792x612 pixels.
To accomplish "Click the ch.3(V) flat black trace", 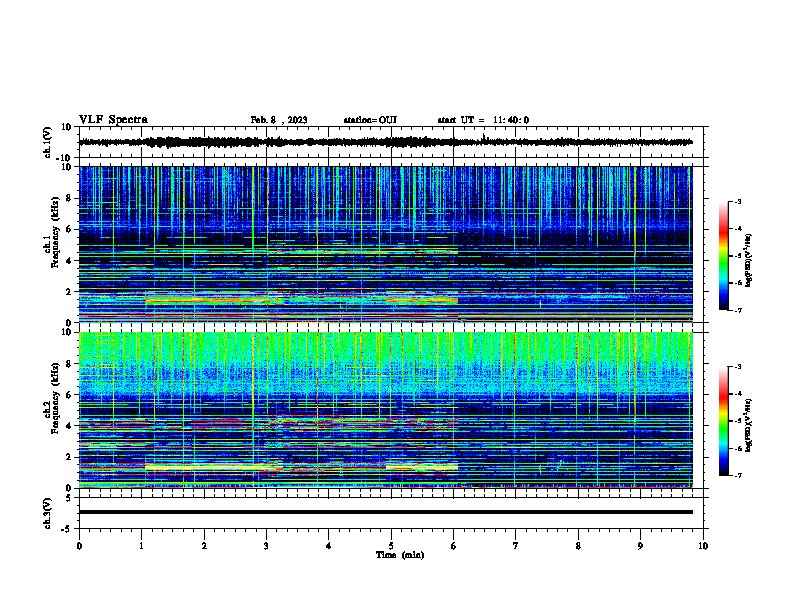I will click(x=385, y=512).
